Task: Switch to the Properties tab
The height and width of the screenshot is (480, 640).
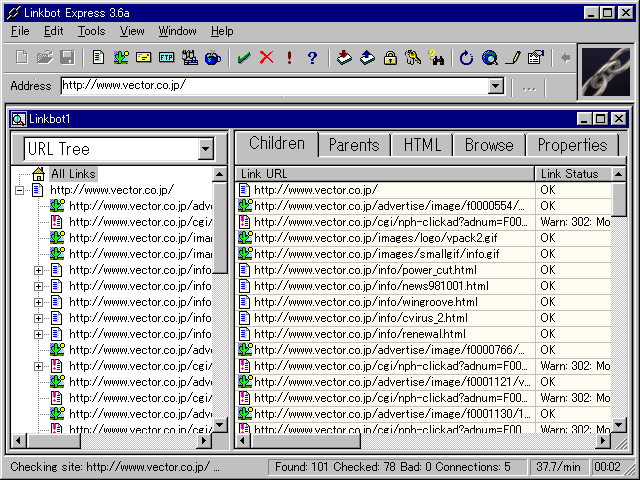Action: 572,145
